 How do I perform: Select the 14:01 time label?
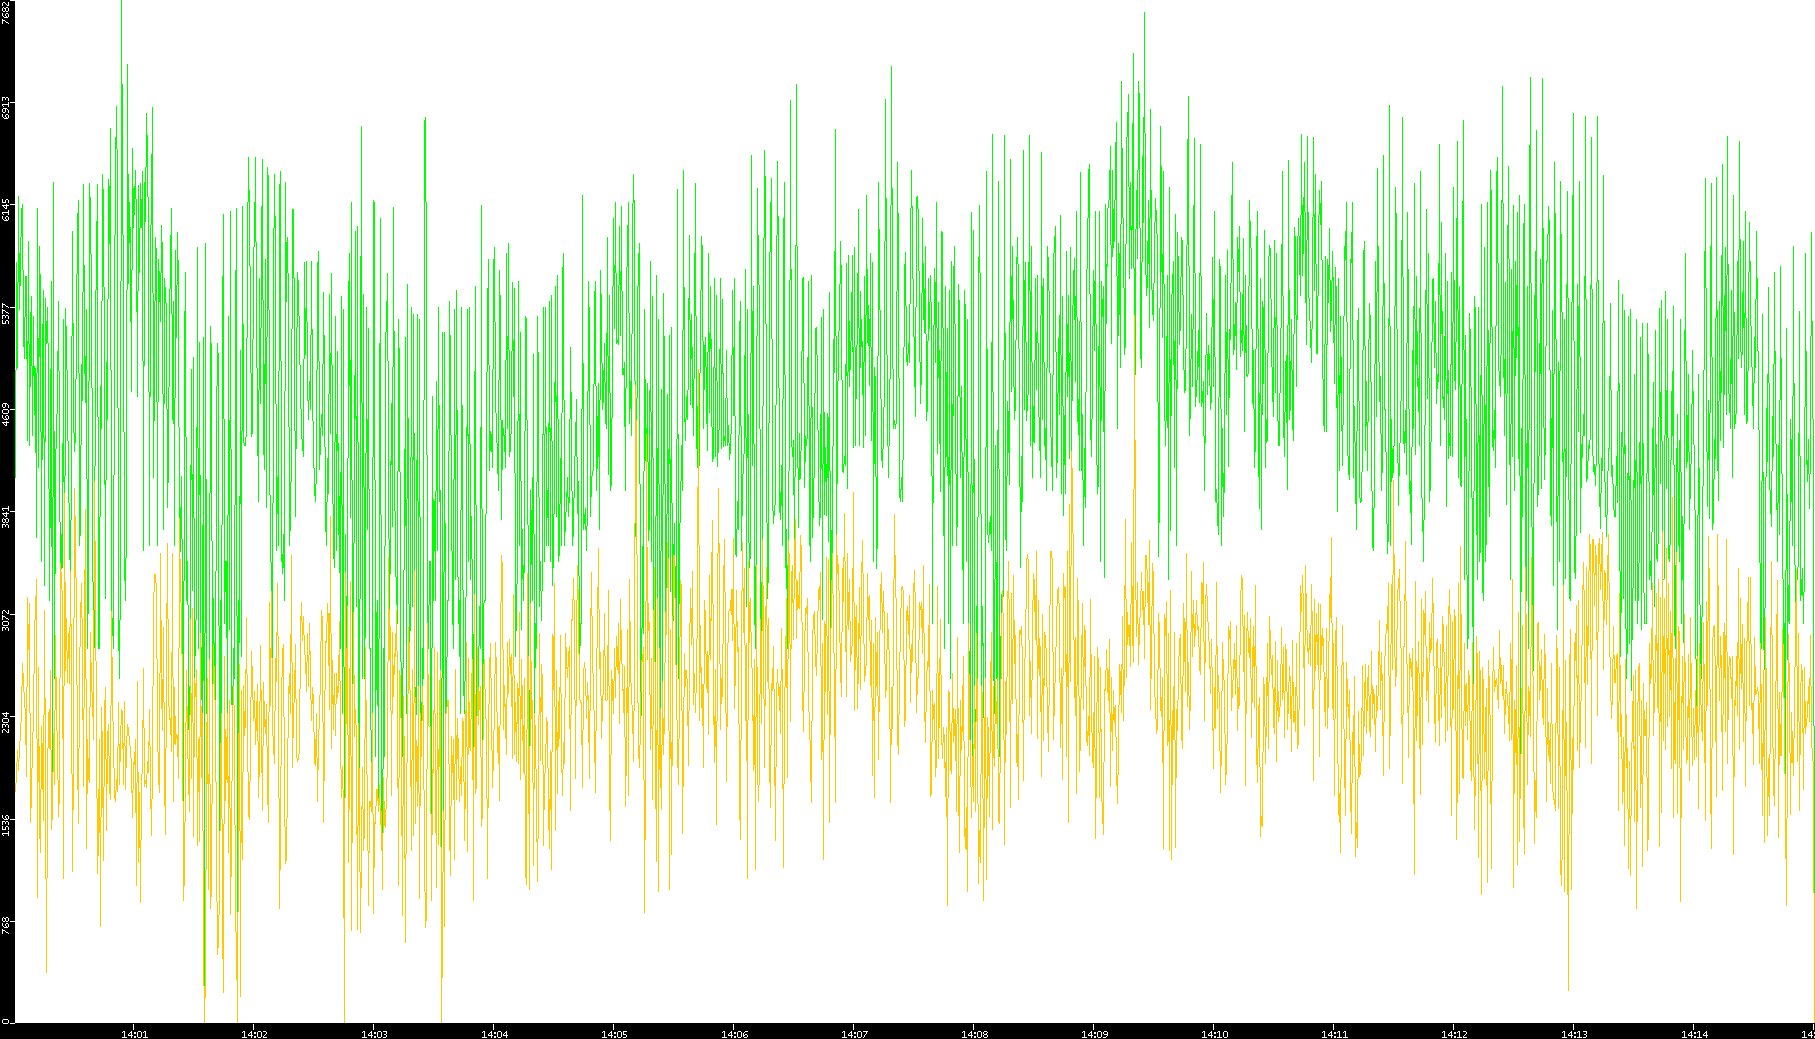tap(135, 1034)
